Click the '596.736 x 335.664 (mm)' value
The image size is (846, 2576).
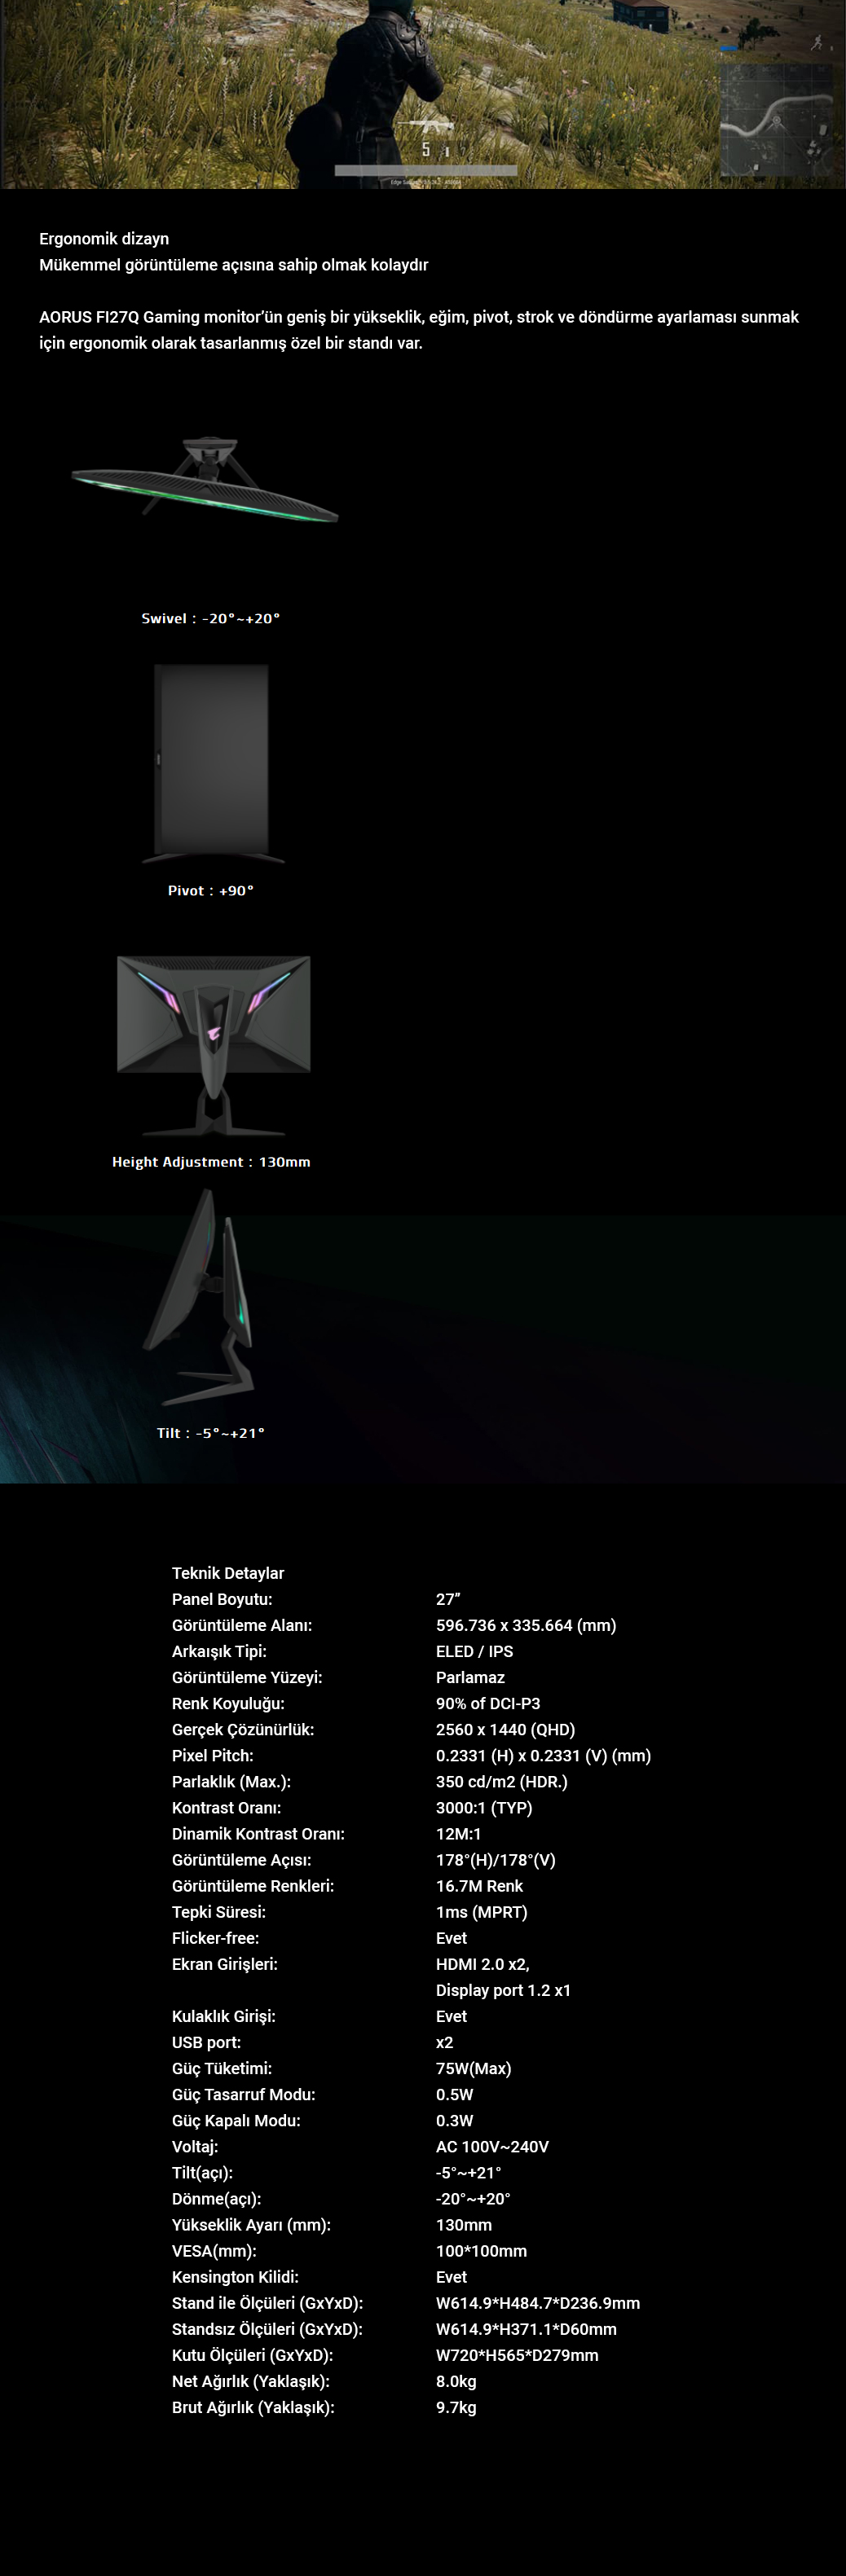[x=526, y=1625]
